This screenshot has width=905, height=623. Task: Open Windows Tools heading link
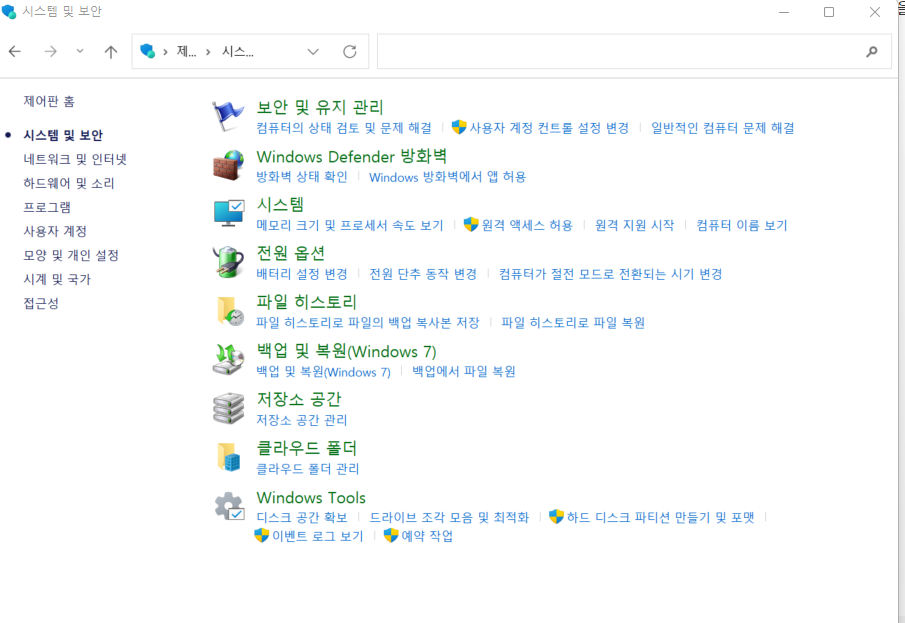coord(311,497)
